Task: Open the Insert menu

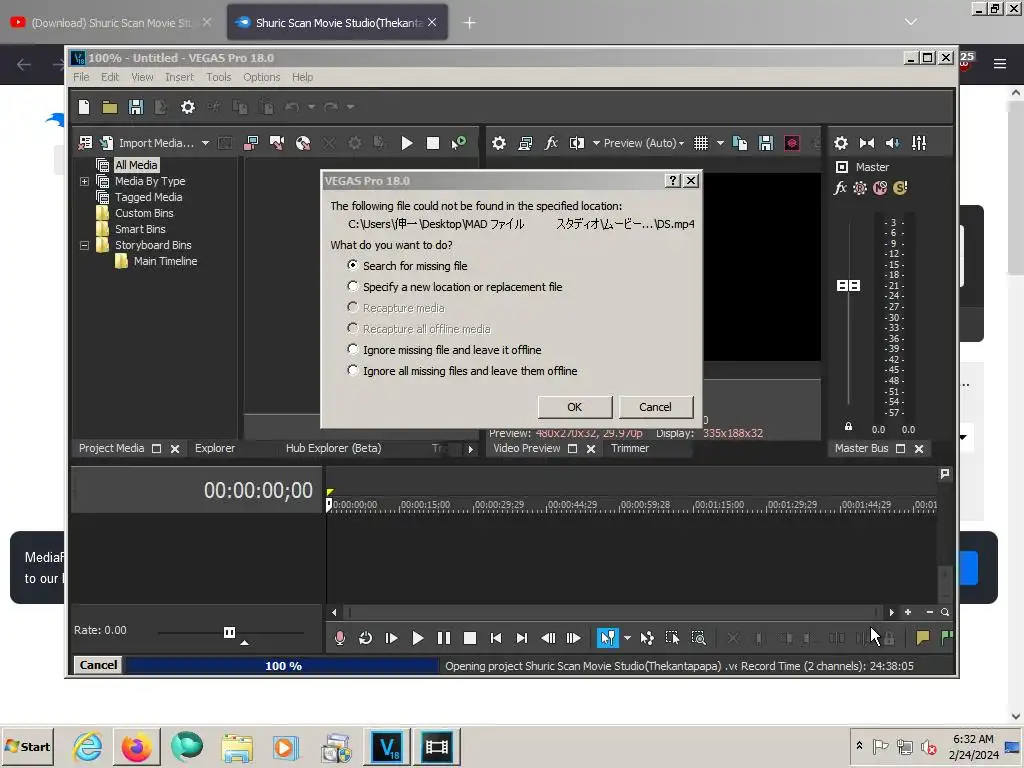Action: (x=180, y=77)
